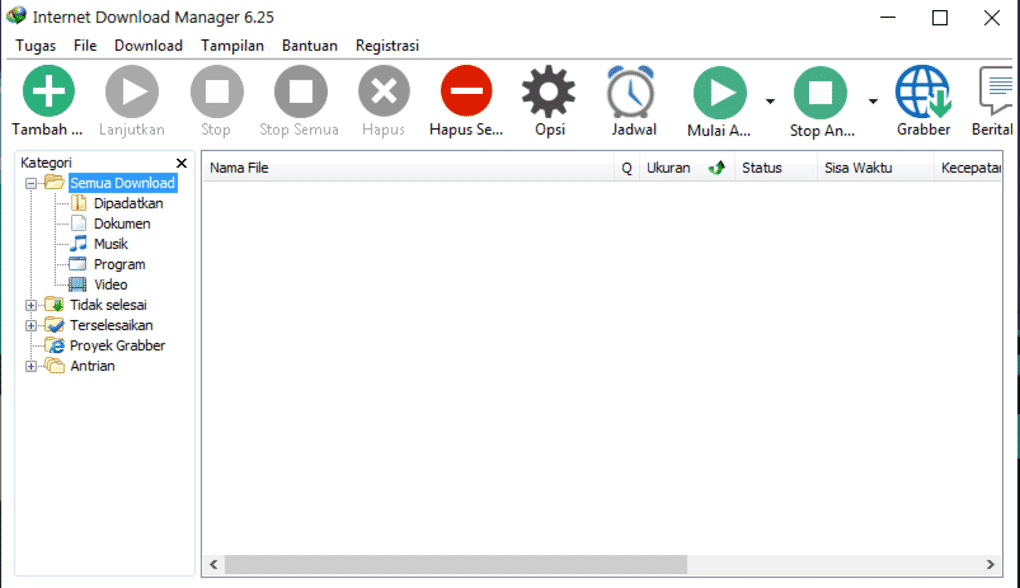Expand the Antrian tree node
This screenshot has height=588, width=1020.
(31, 366)
